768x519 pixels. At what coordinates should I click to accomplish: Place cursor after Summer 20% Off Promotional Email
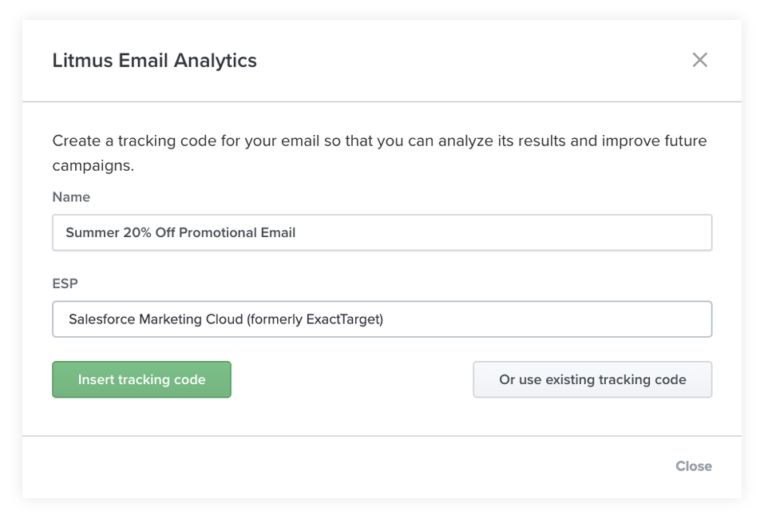point(297,233)
